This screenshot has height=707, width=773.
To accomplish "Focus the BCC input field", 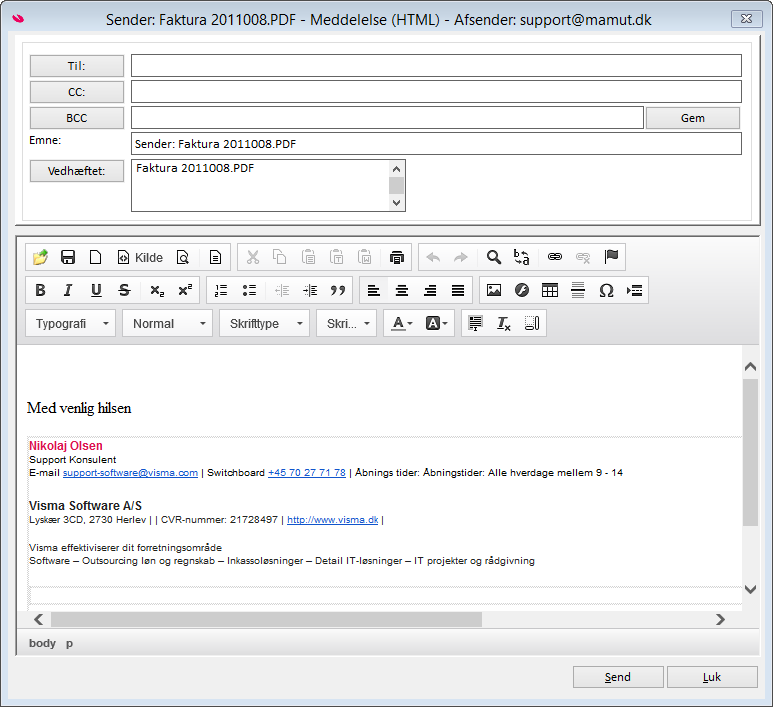I will point(387,118).
